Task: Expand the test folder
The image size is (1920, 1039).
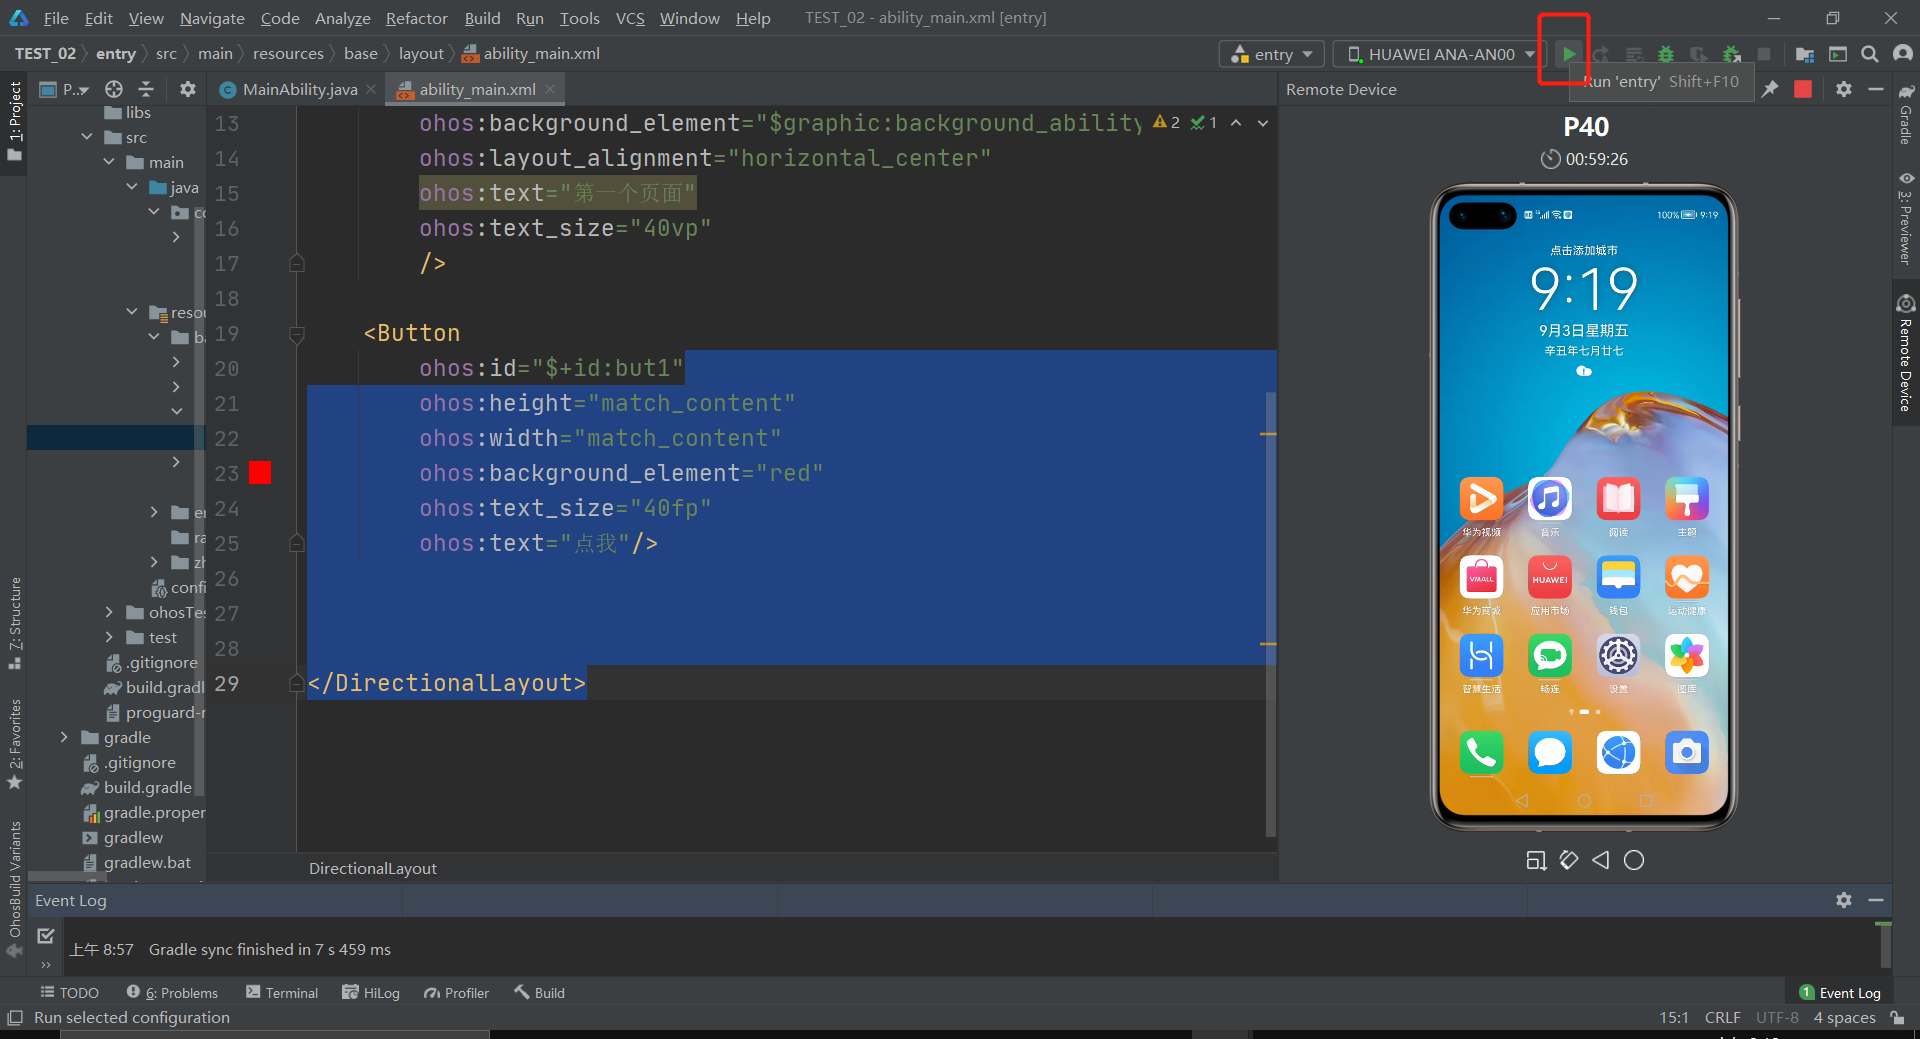Action: tap(109, 637)
